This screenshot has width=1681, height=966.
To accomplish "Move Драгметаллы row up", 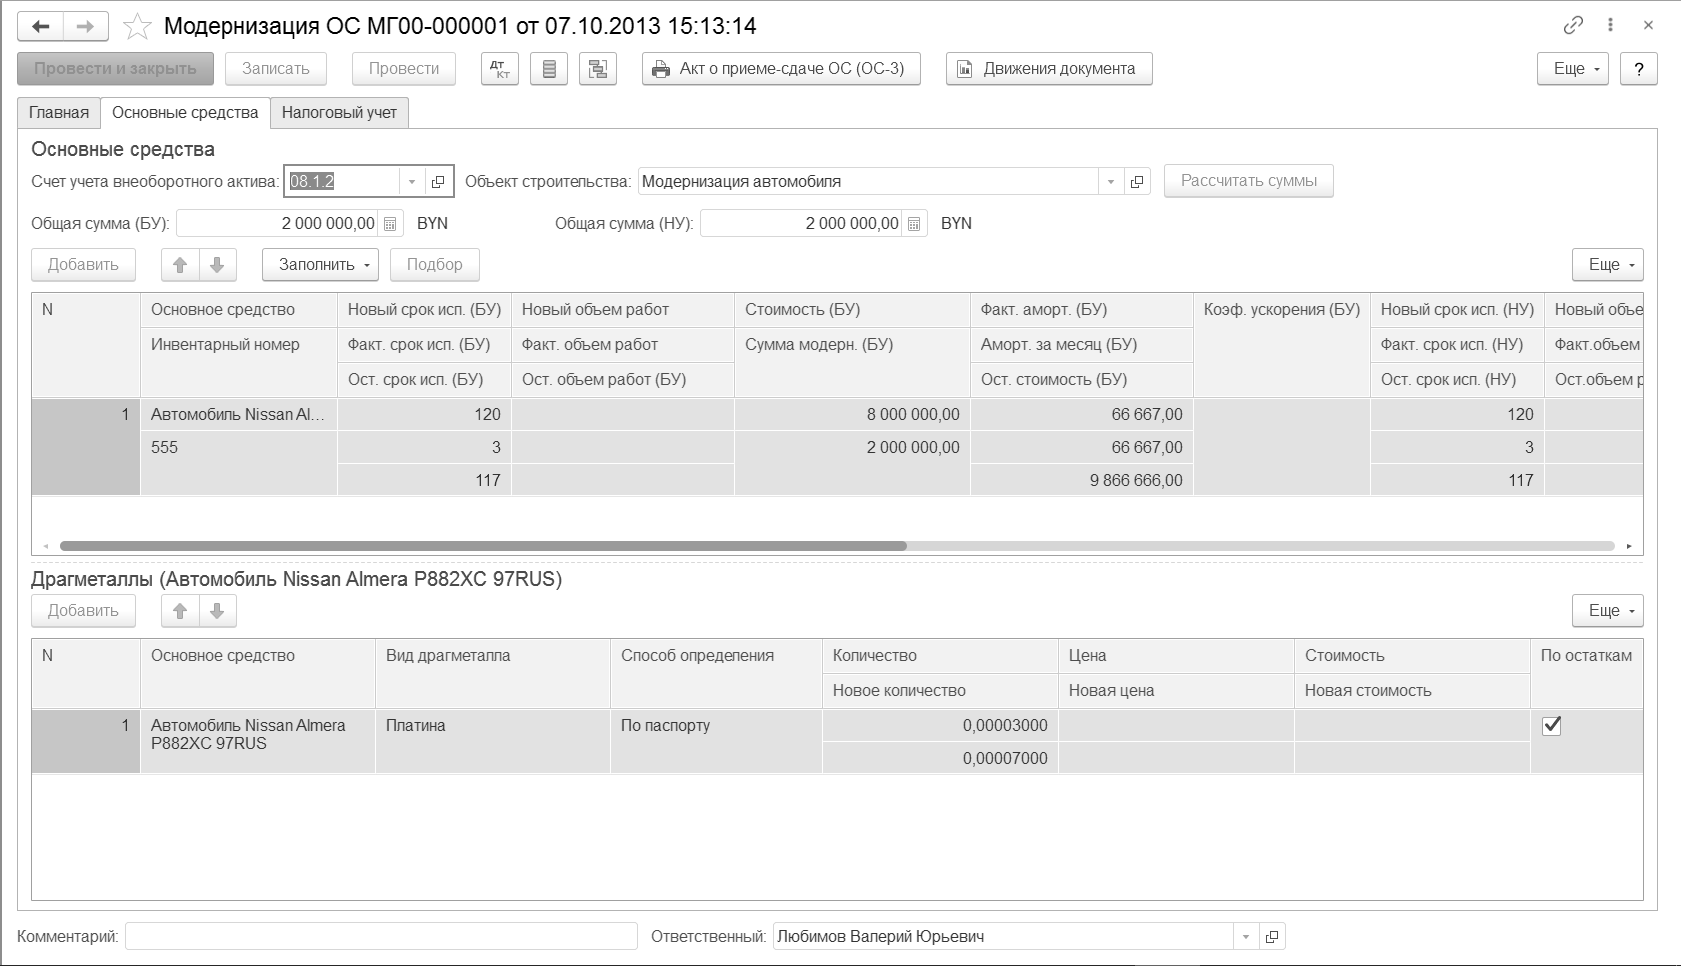I will point(180,611).
